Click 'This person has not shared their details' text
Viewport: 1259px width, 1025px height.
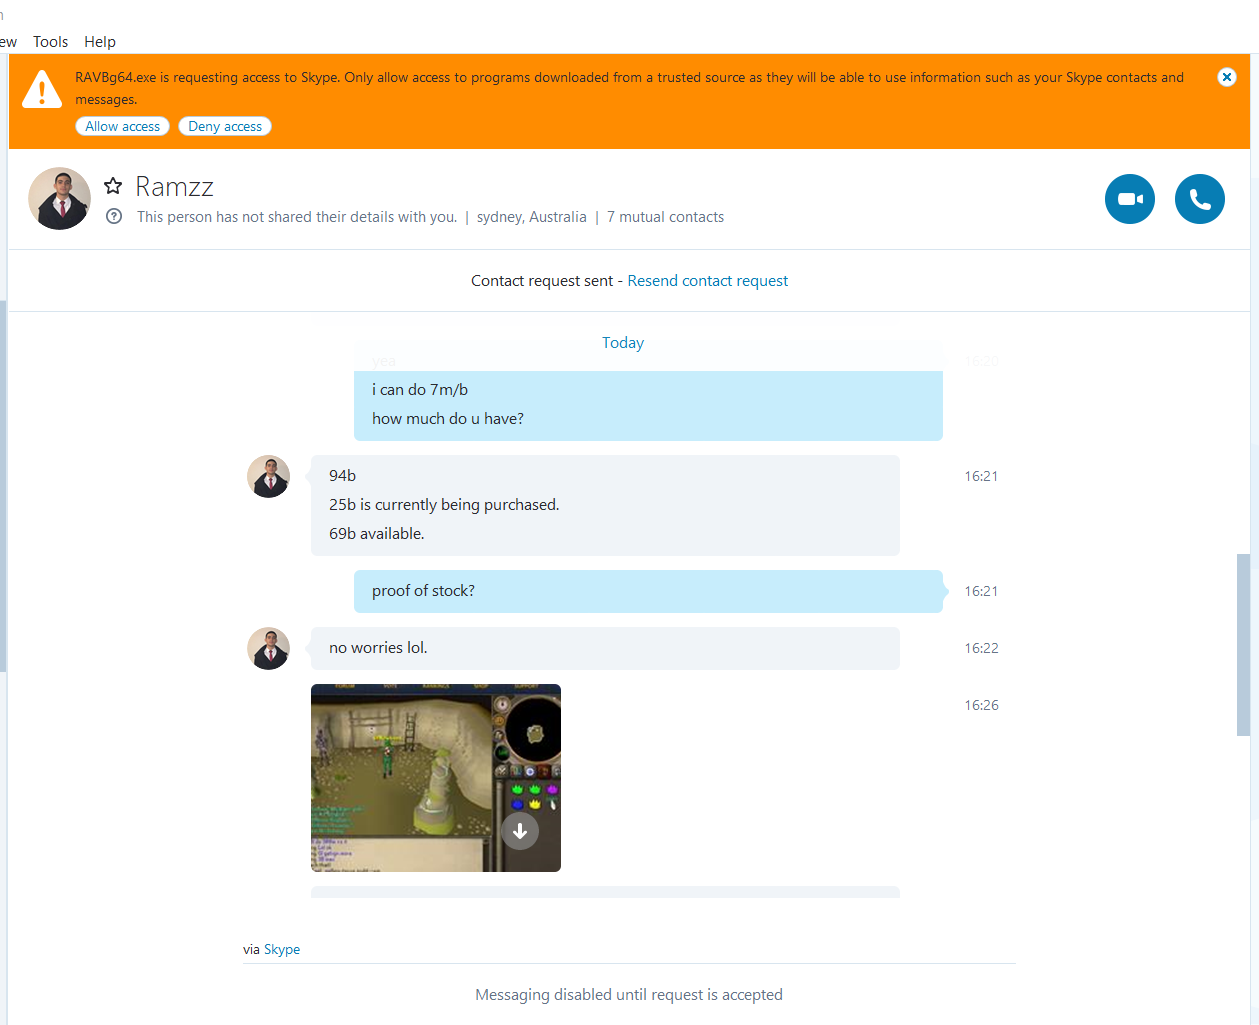(x=297, y=217)
